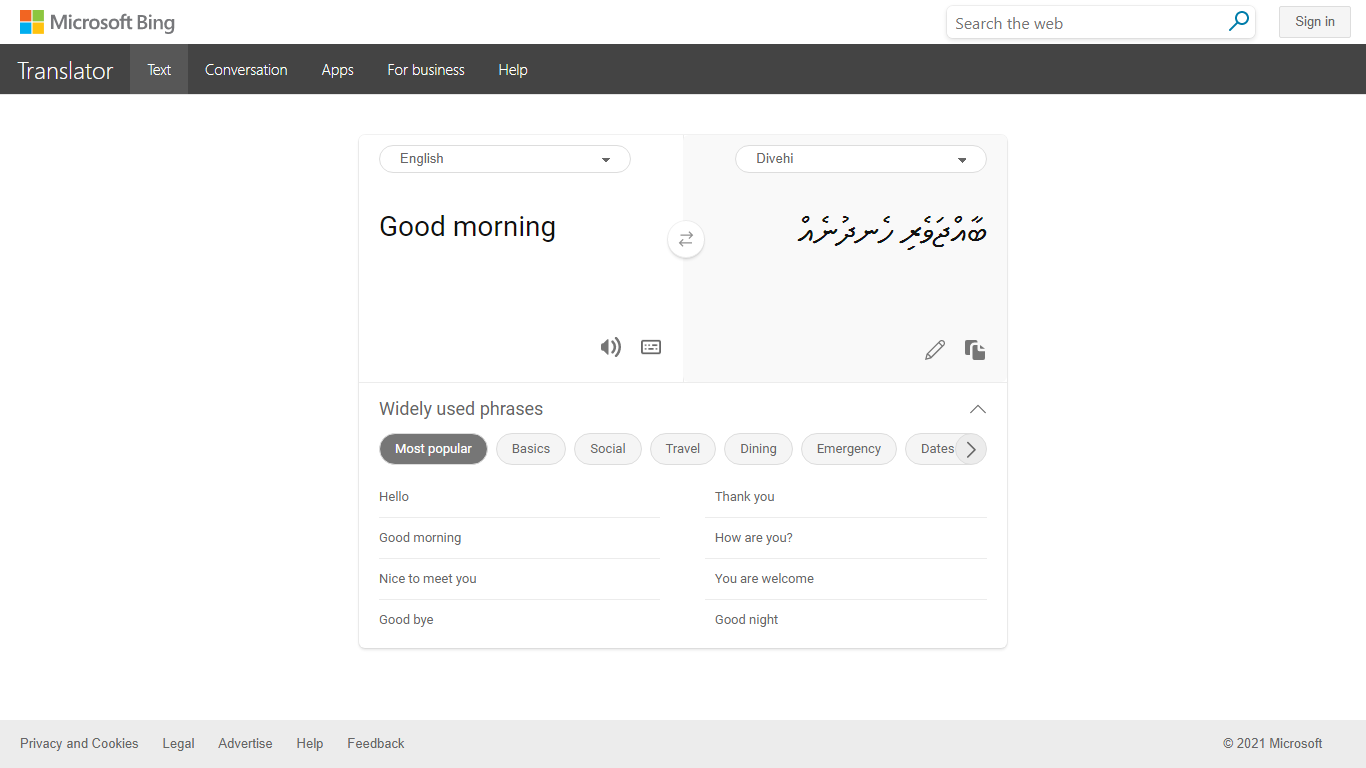Click the search magnifier icon

(1239, 22)
